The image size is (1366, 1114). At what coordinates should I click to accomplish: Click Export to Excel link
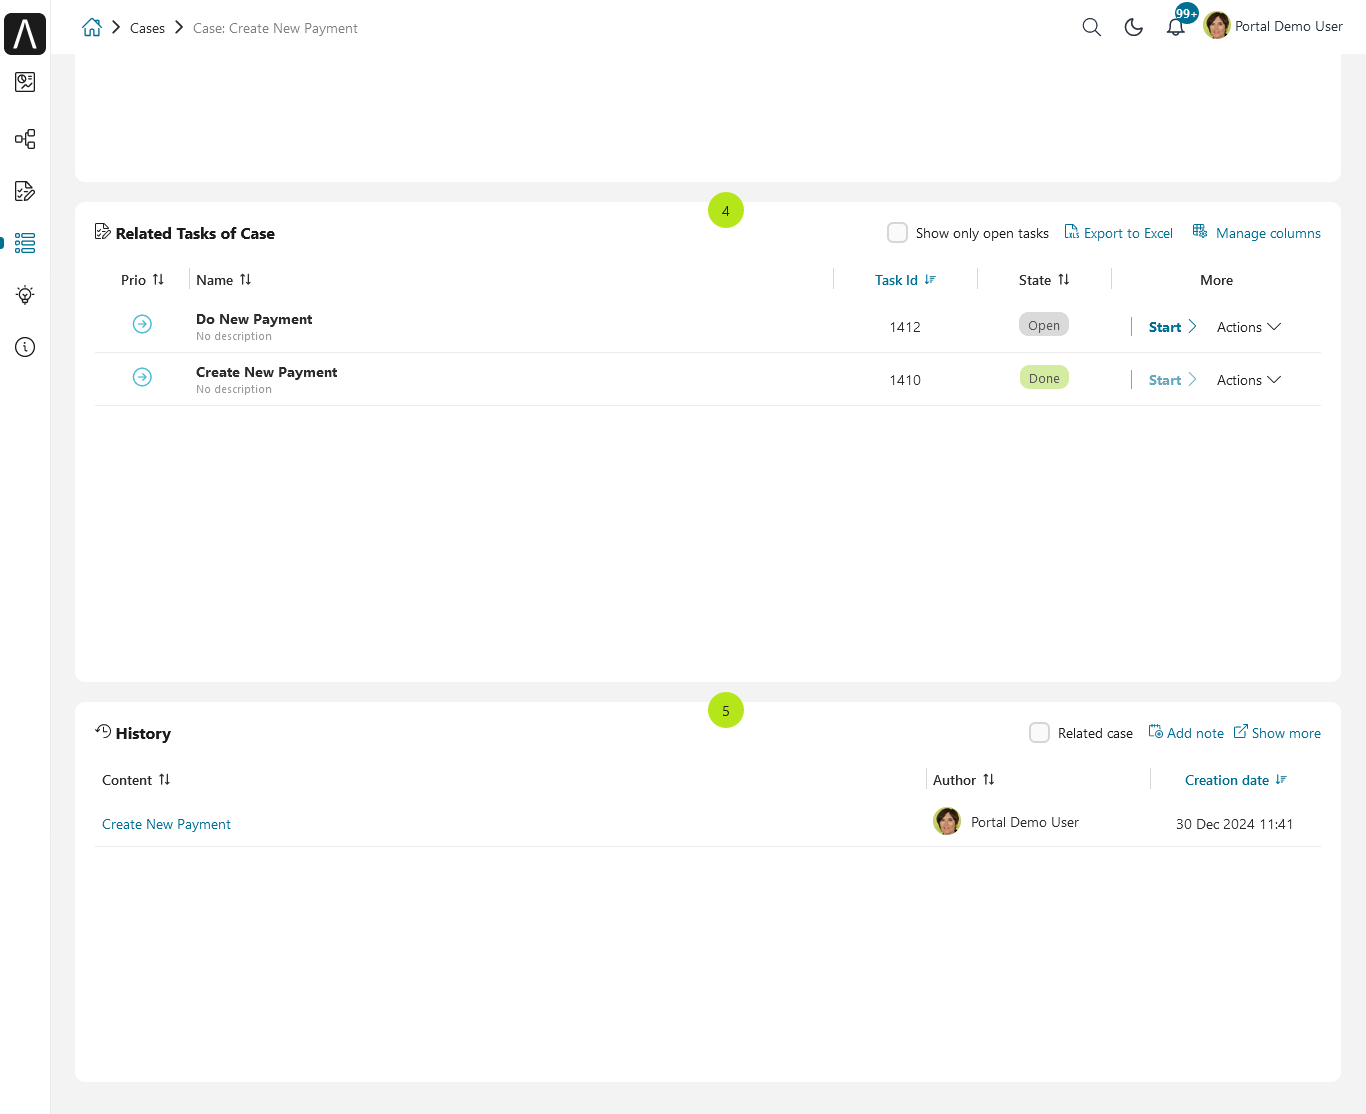pyautogui.click(x=1118, y=233)
